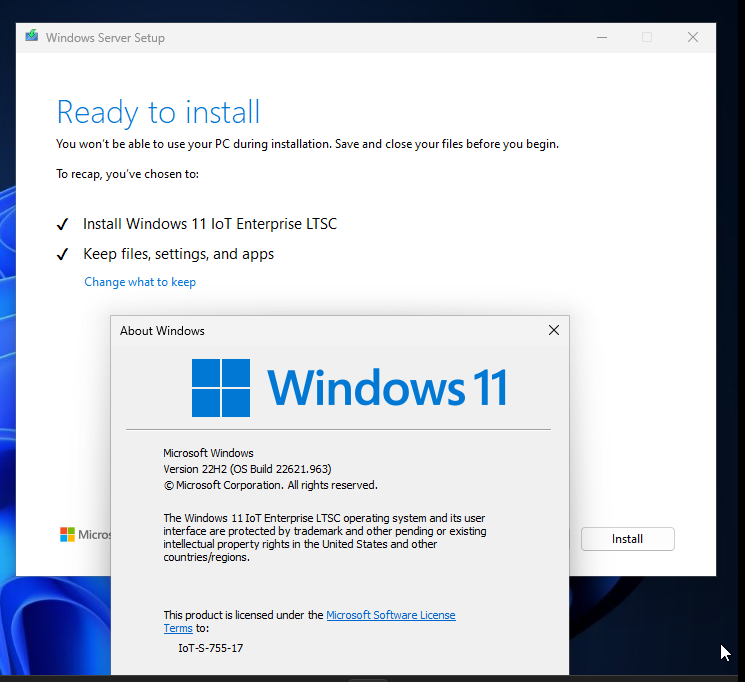Click the Install Windows 11 IoT Enterprise LTSC line
Image resolution: width=745 pixels, height=682 pixels.
click(x=210, y=224)
